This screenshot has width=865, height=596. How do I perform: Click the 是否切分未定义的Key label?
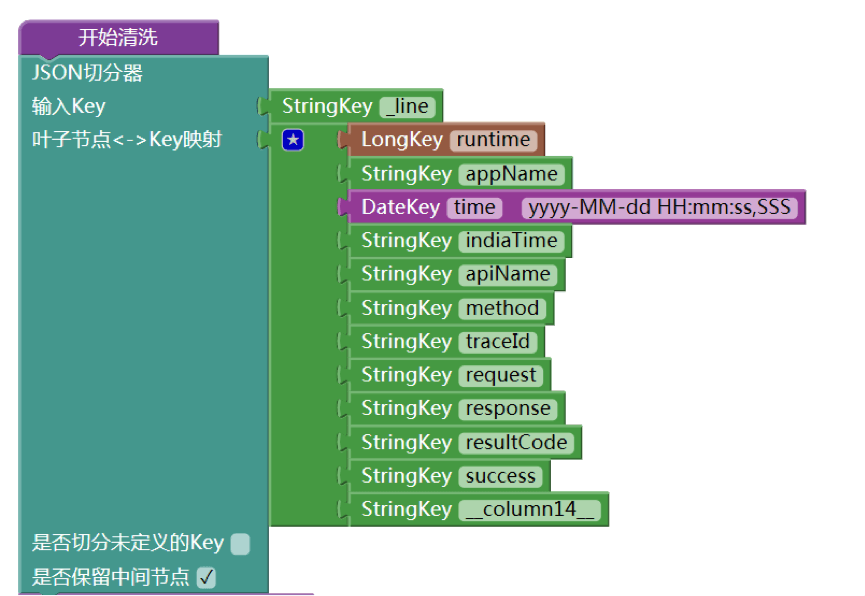coord(127,543)
